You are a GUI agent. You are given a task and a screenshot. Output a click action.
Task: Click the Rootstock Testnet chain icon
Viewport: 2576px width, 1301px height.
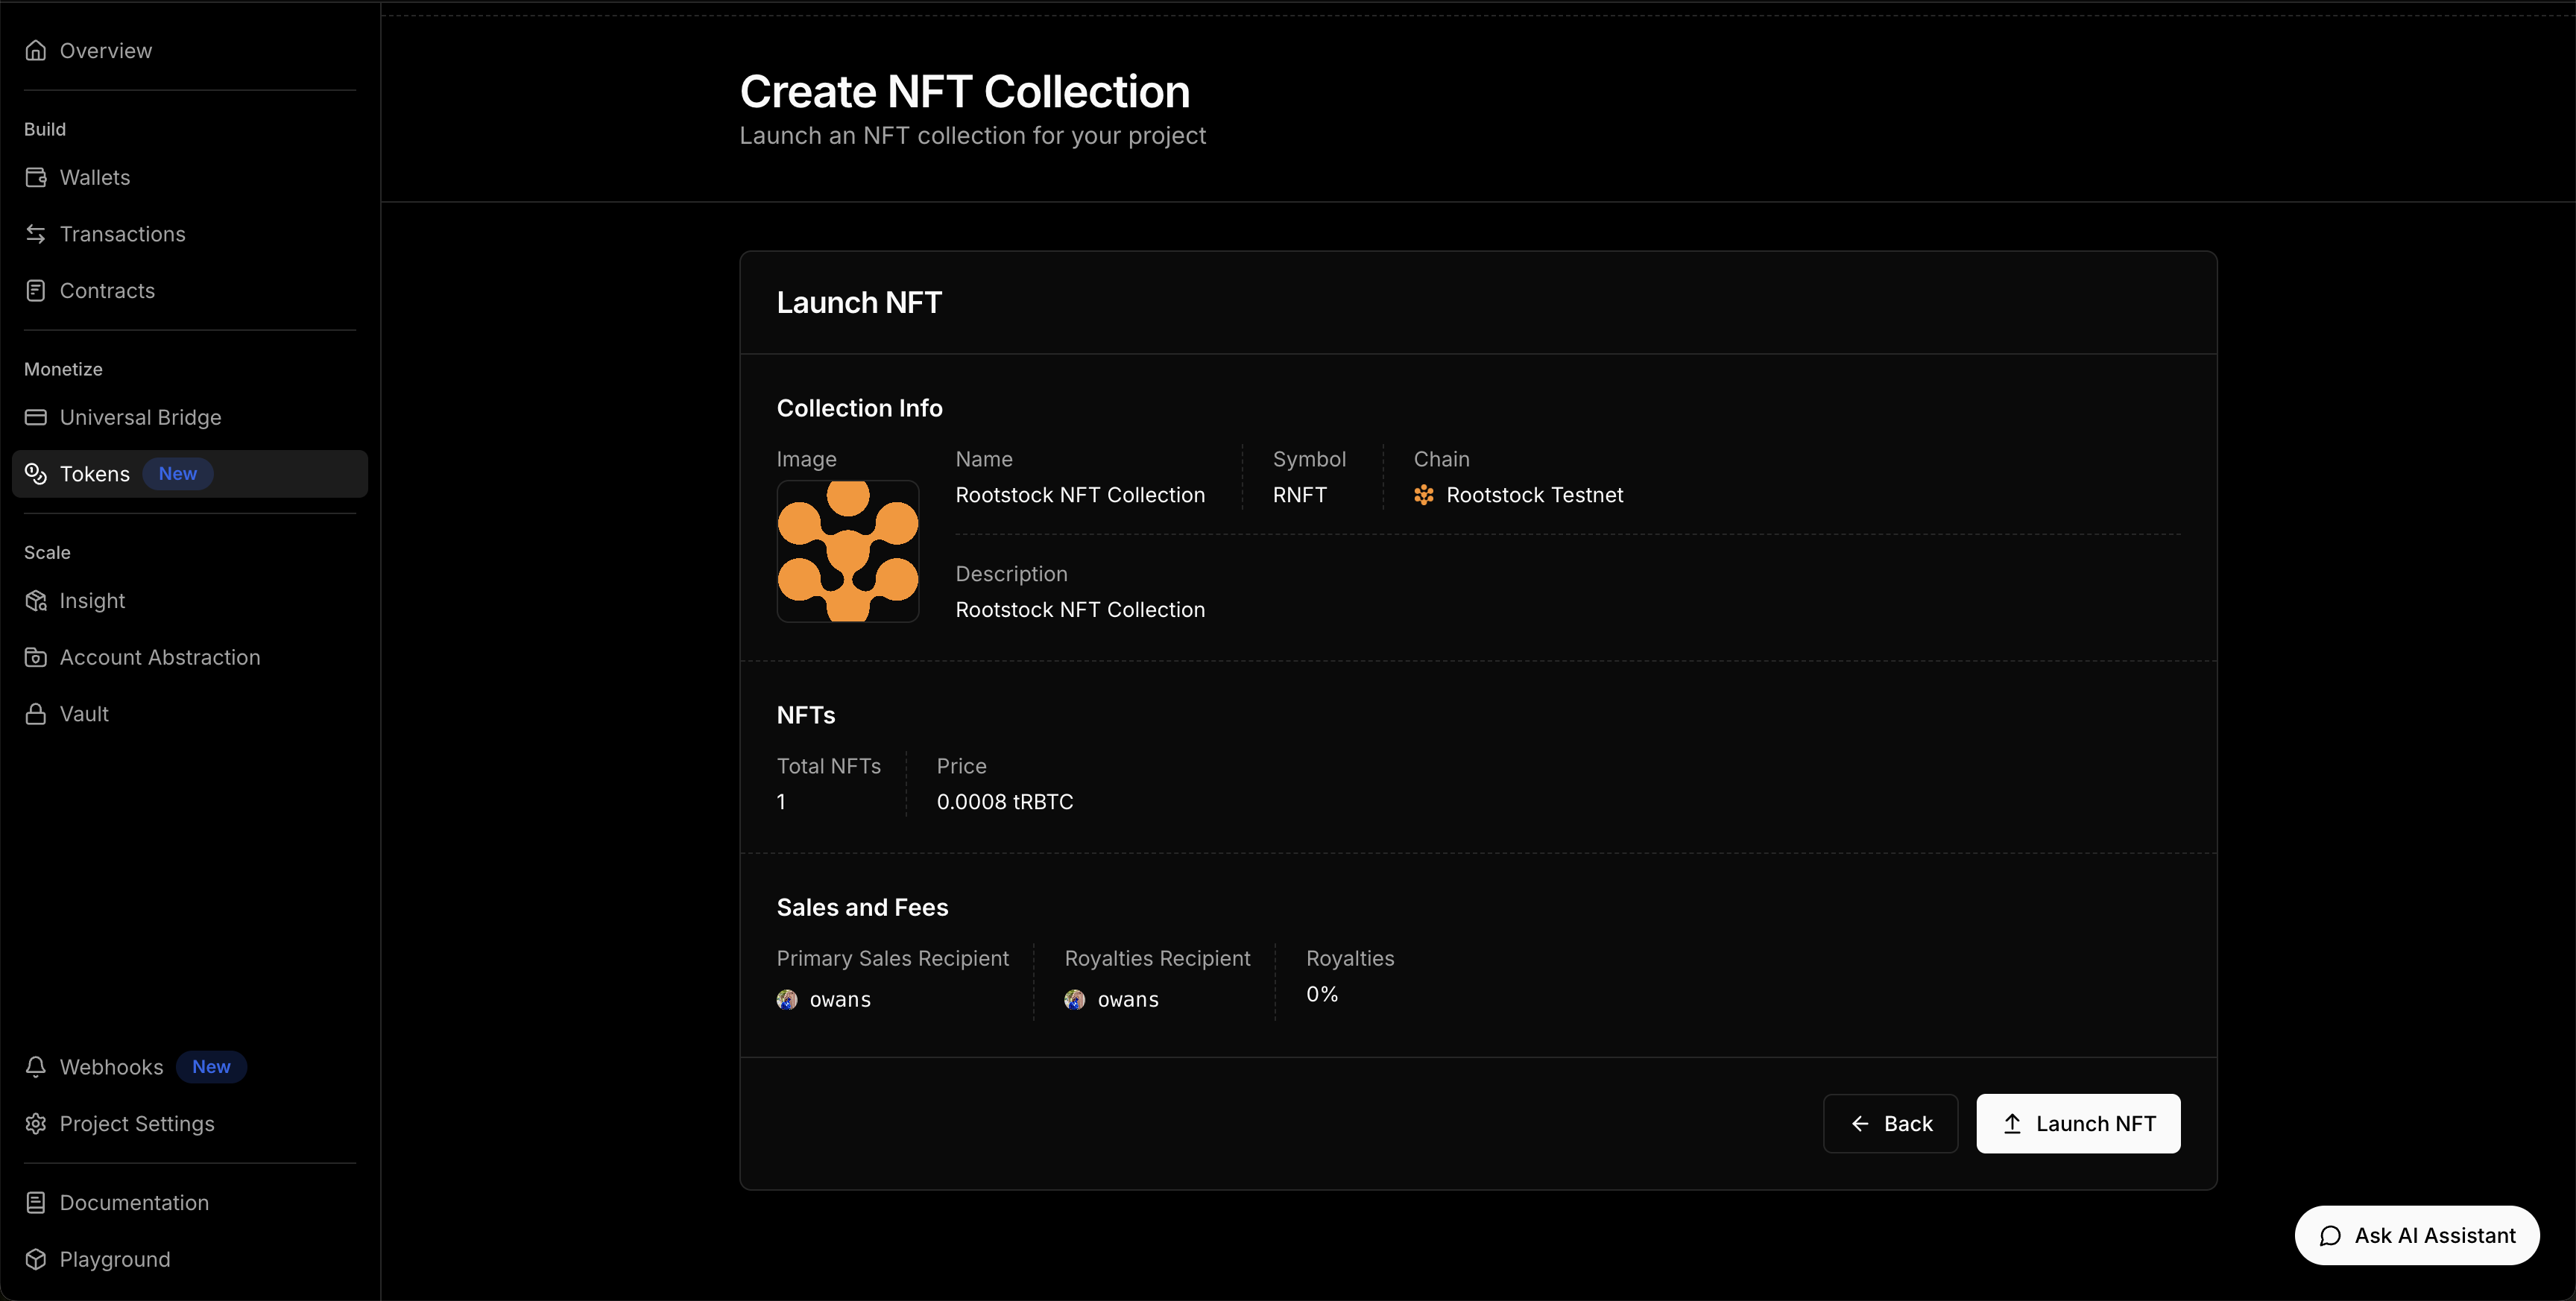(x=1424, y=494)
